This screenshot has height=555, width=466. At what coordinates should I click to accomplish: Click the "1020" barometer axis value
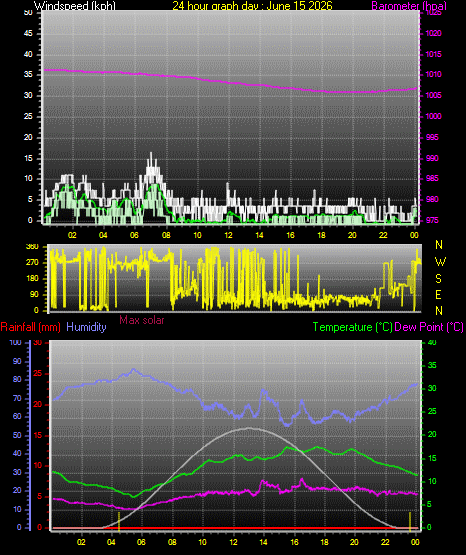tap(433, 33)
